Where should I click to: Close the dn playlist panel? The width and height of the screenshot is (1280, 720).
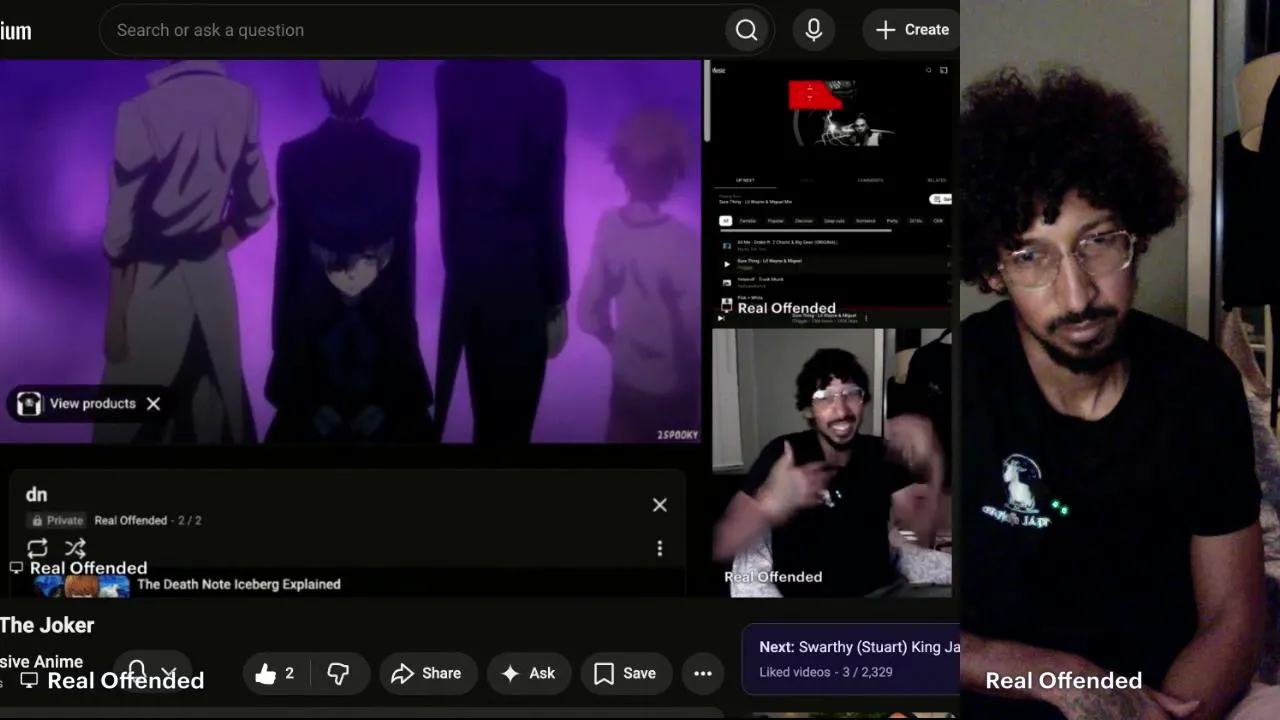(660, 505)
